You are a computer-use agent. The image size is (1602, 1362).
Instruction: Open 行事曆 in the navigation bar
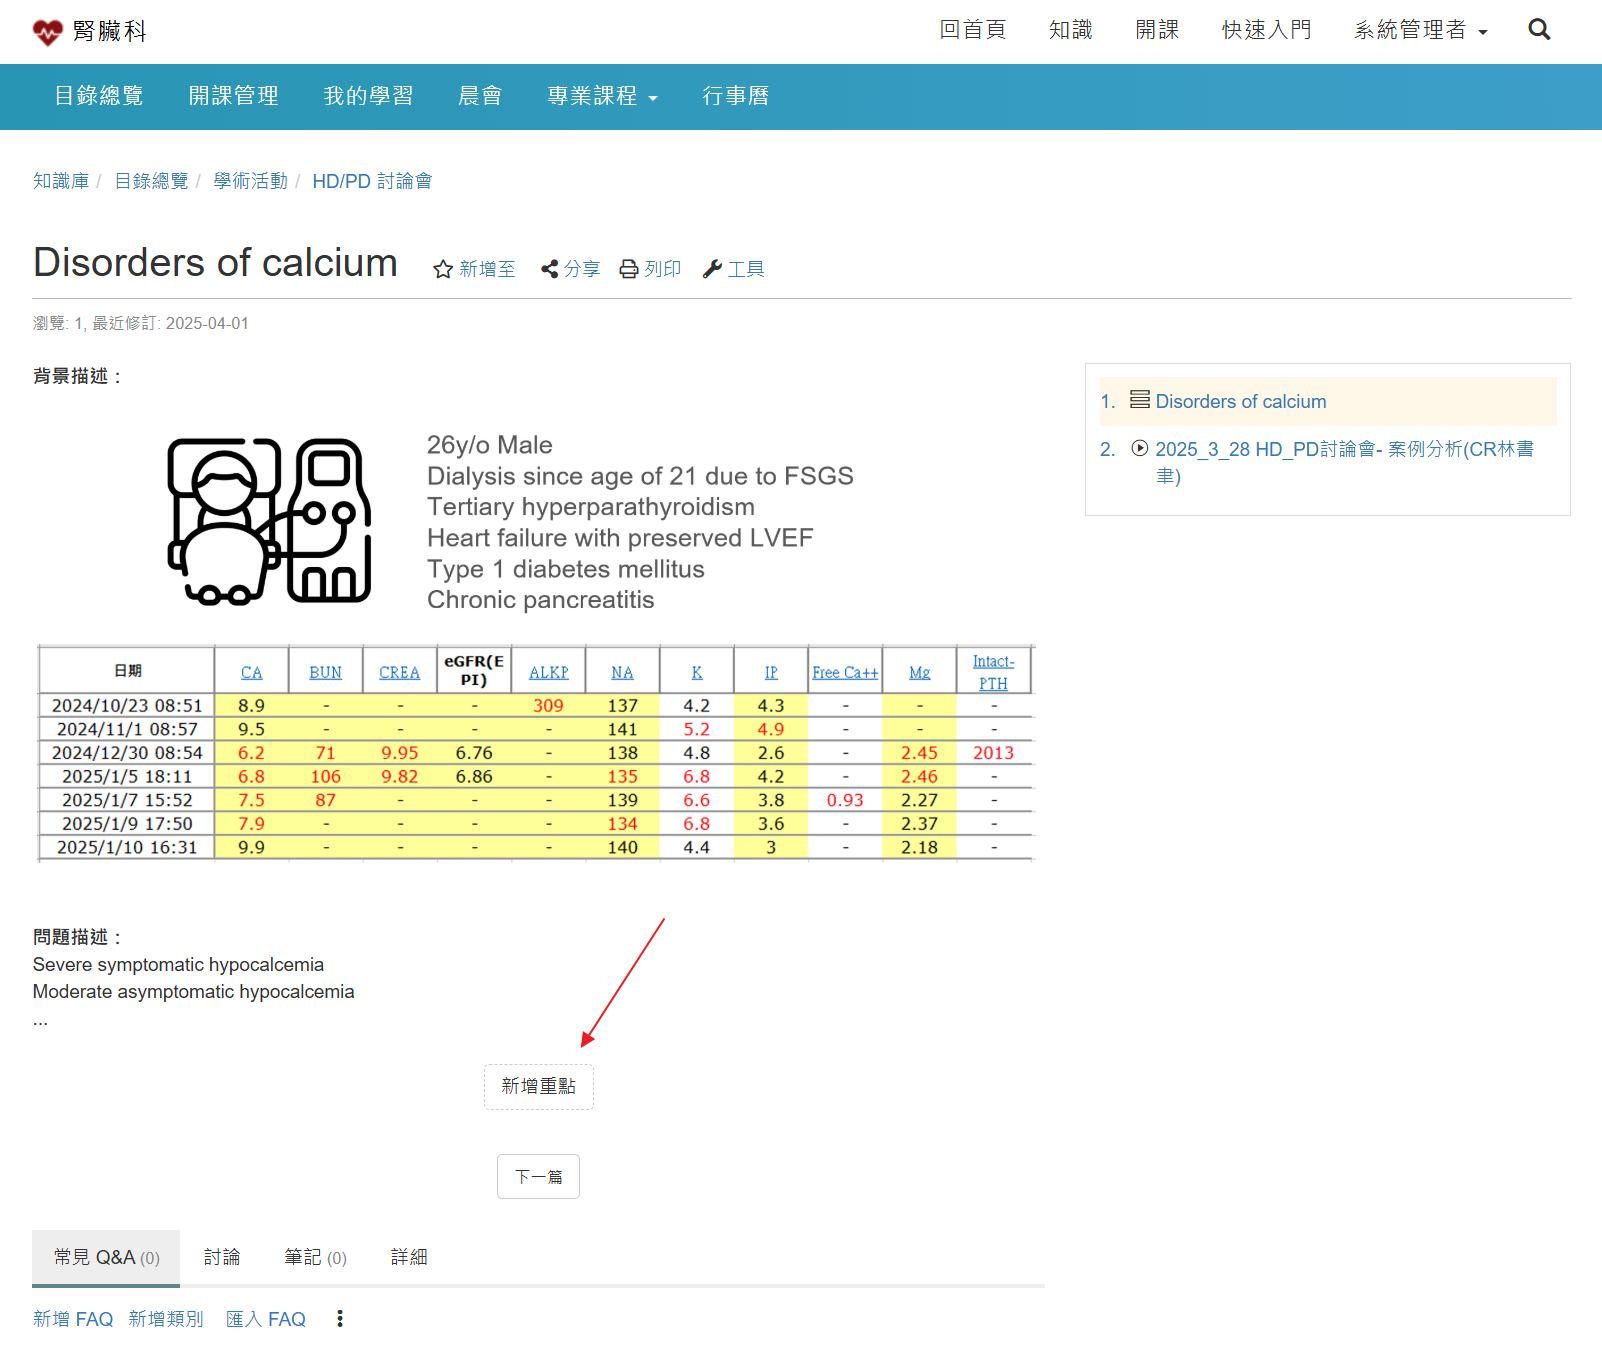point(735,96)
